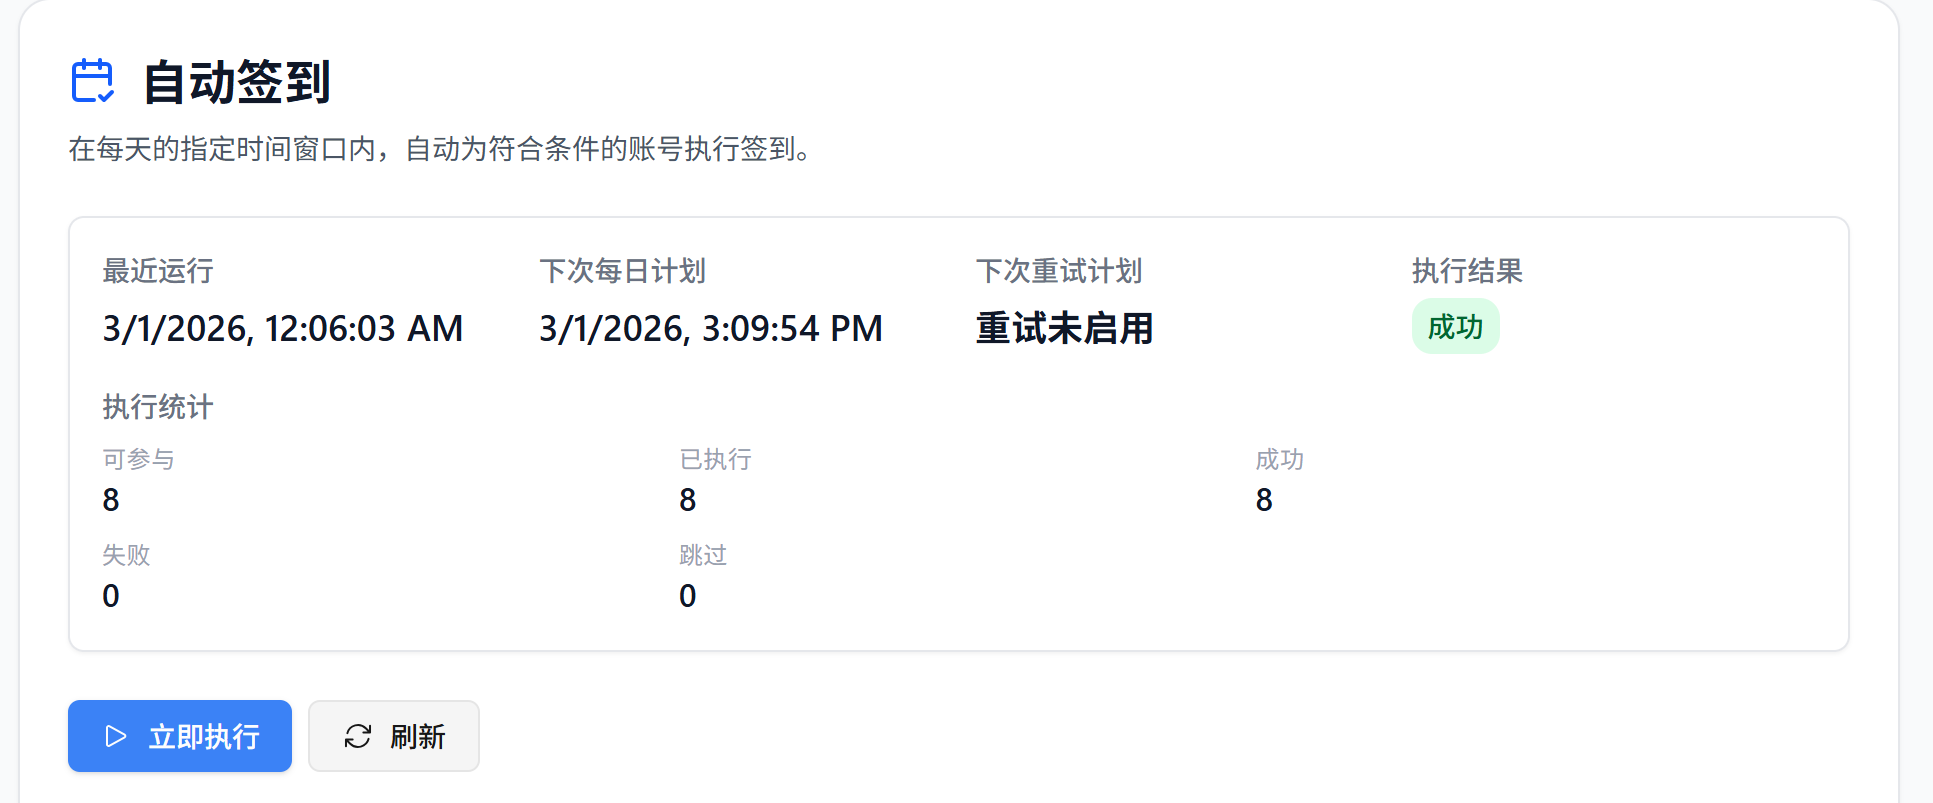This screenshot has height=803, width=1933.
Task: Click the 下次每日计划 label
Action: pyautogui.click(x=622, y=271)
